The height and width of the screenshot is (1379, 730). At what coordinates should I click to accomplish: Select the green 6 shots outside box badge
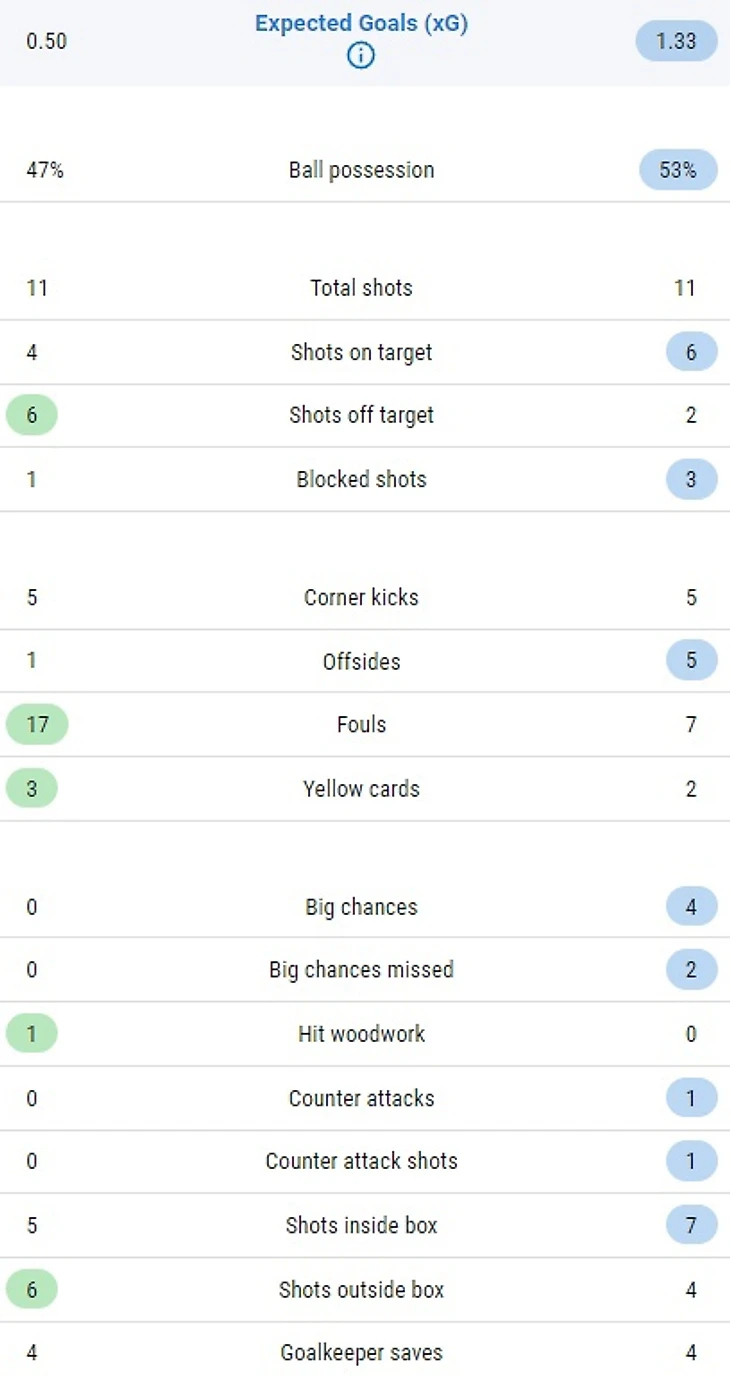[32, 1289]
